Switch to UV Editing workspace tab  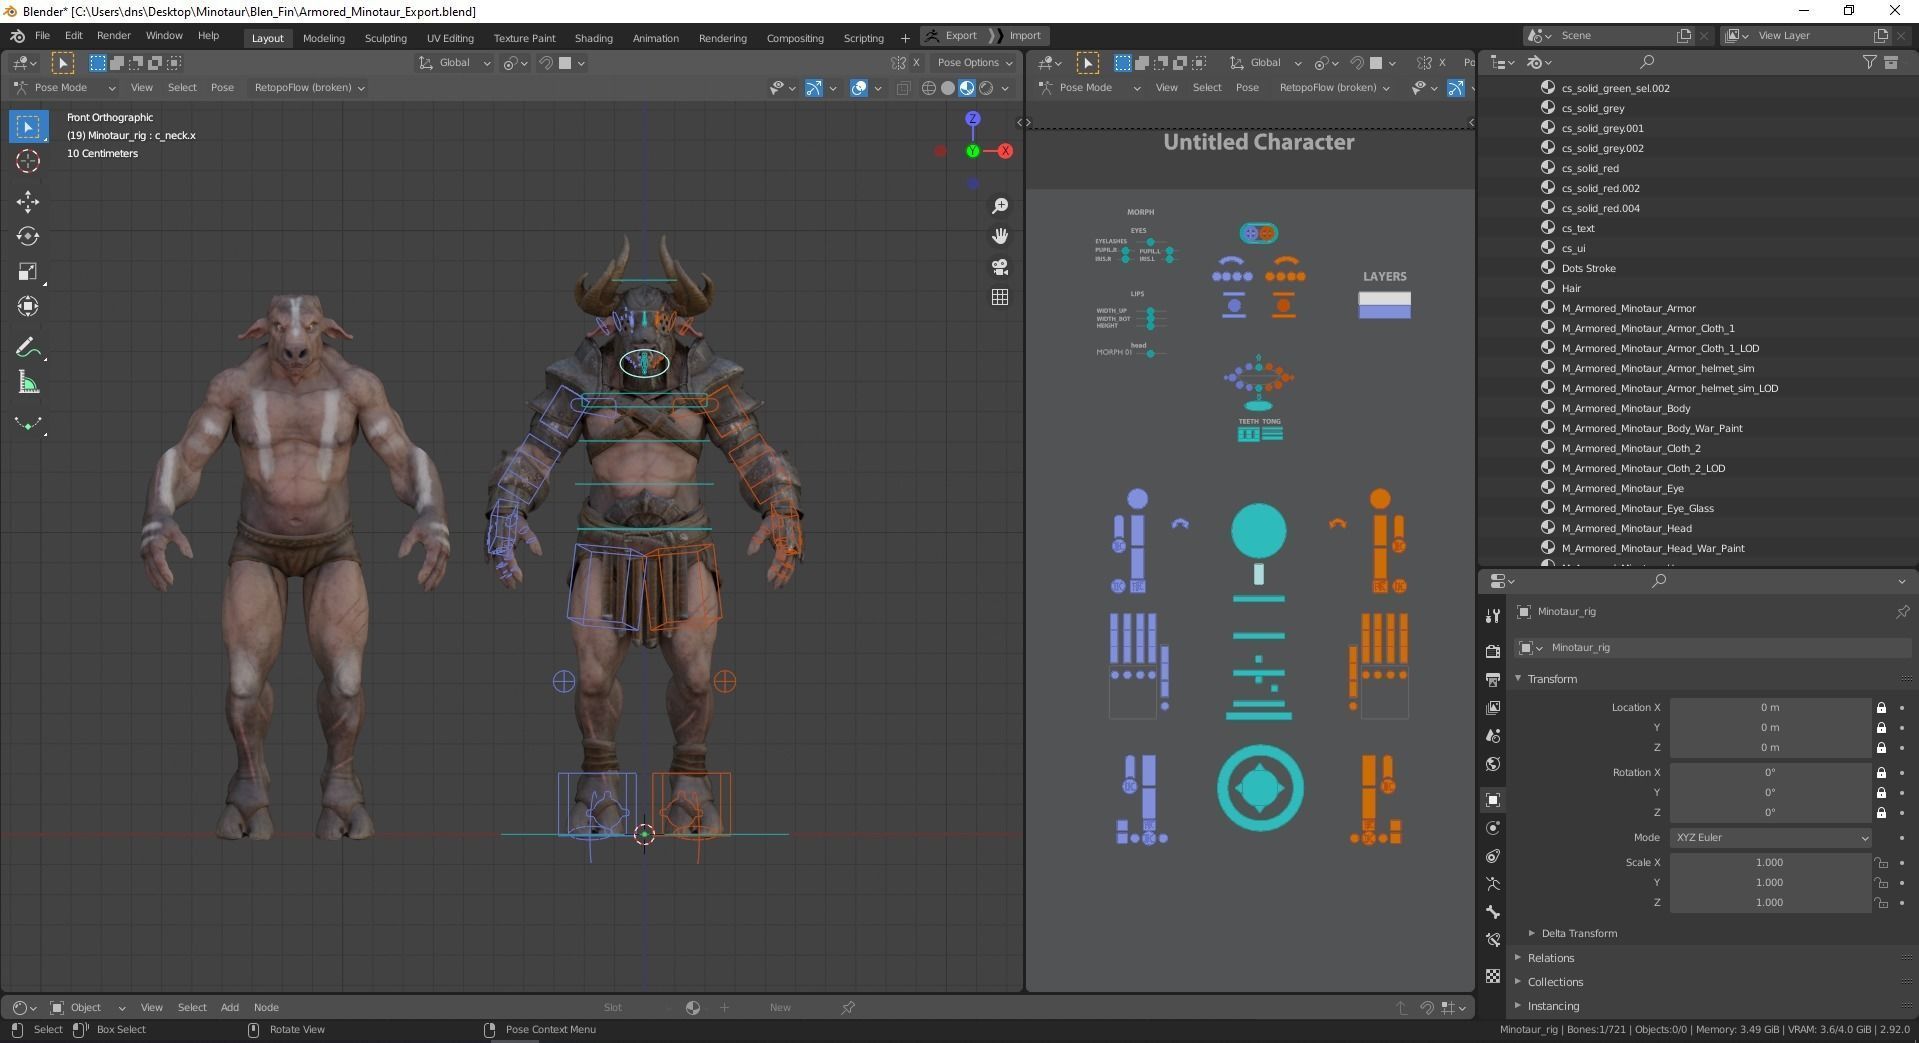click(x=450, y=38)
